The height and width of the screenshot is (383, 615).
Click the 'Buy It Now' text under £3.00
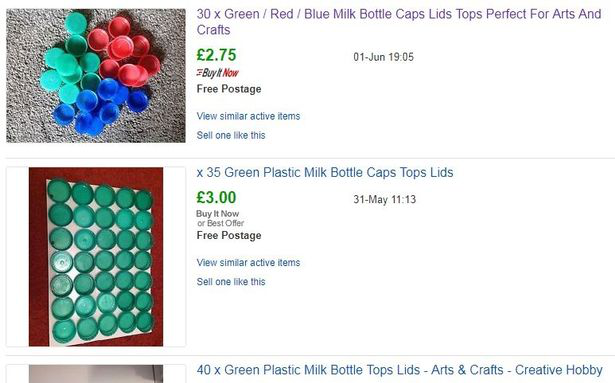coord(218,214)
